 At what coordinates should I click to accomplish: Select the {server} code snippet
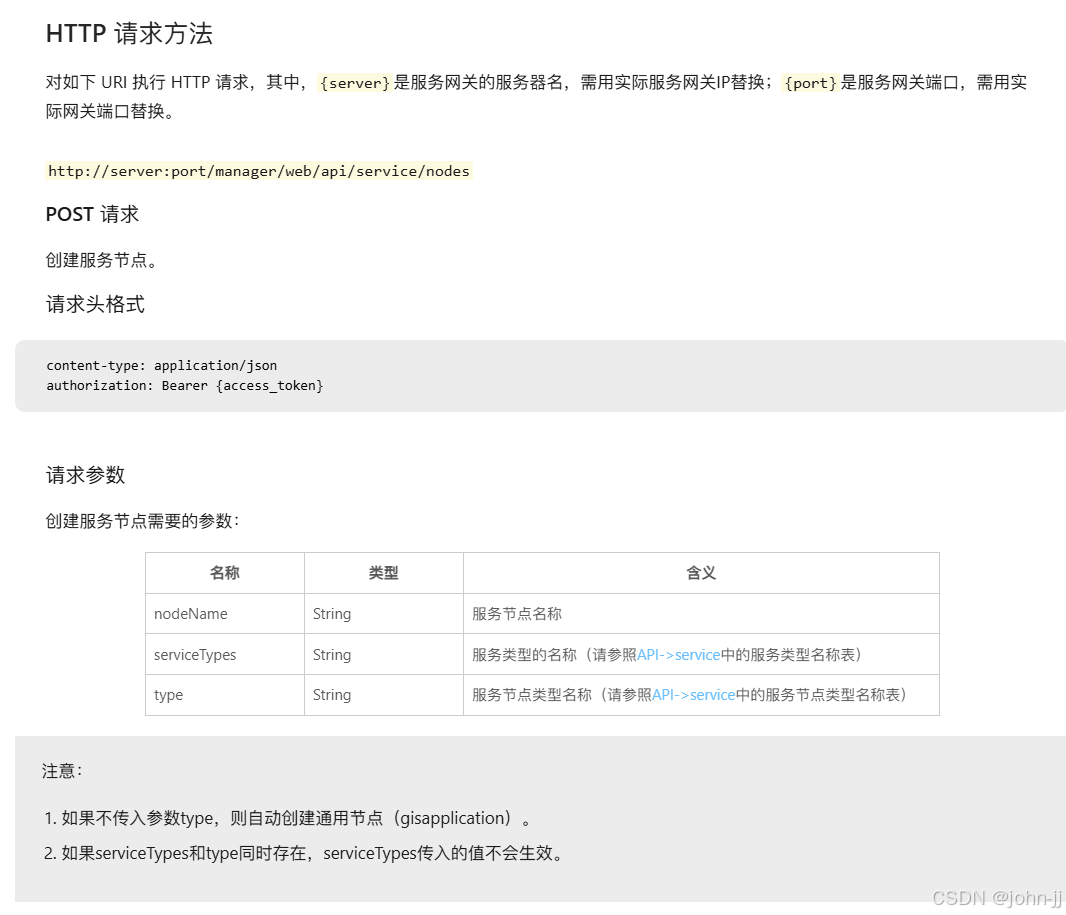352,83
